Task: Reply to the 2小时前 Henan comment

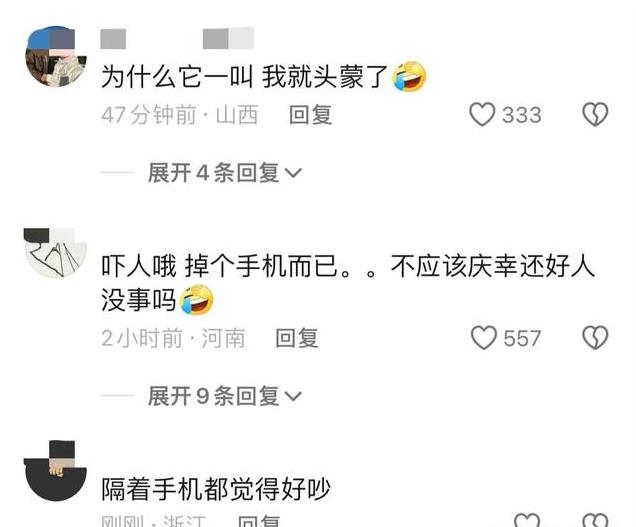Action: point(297,338)
